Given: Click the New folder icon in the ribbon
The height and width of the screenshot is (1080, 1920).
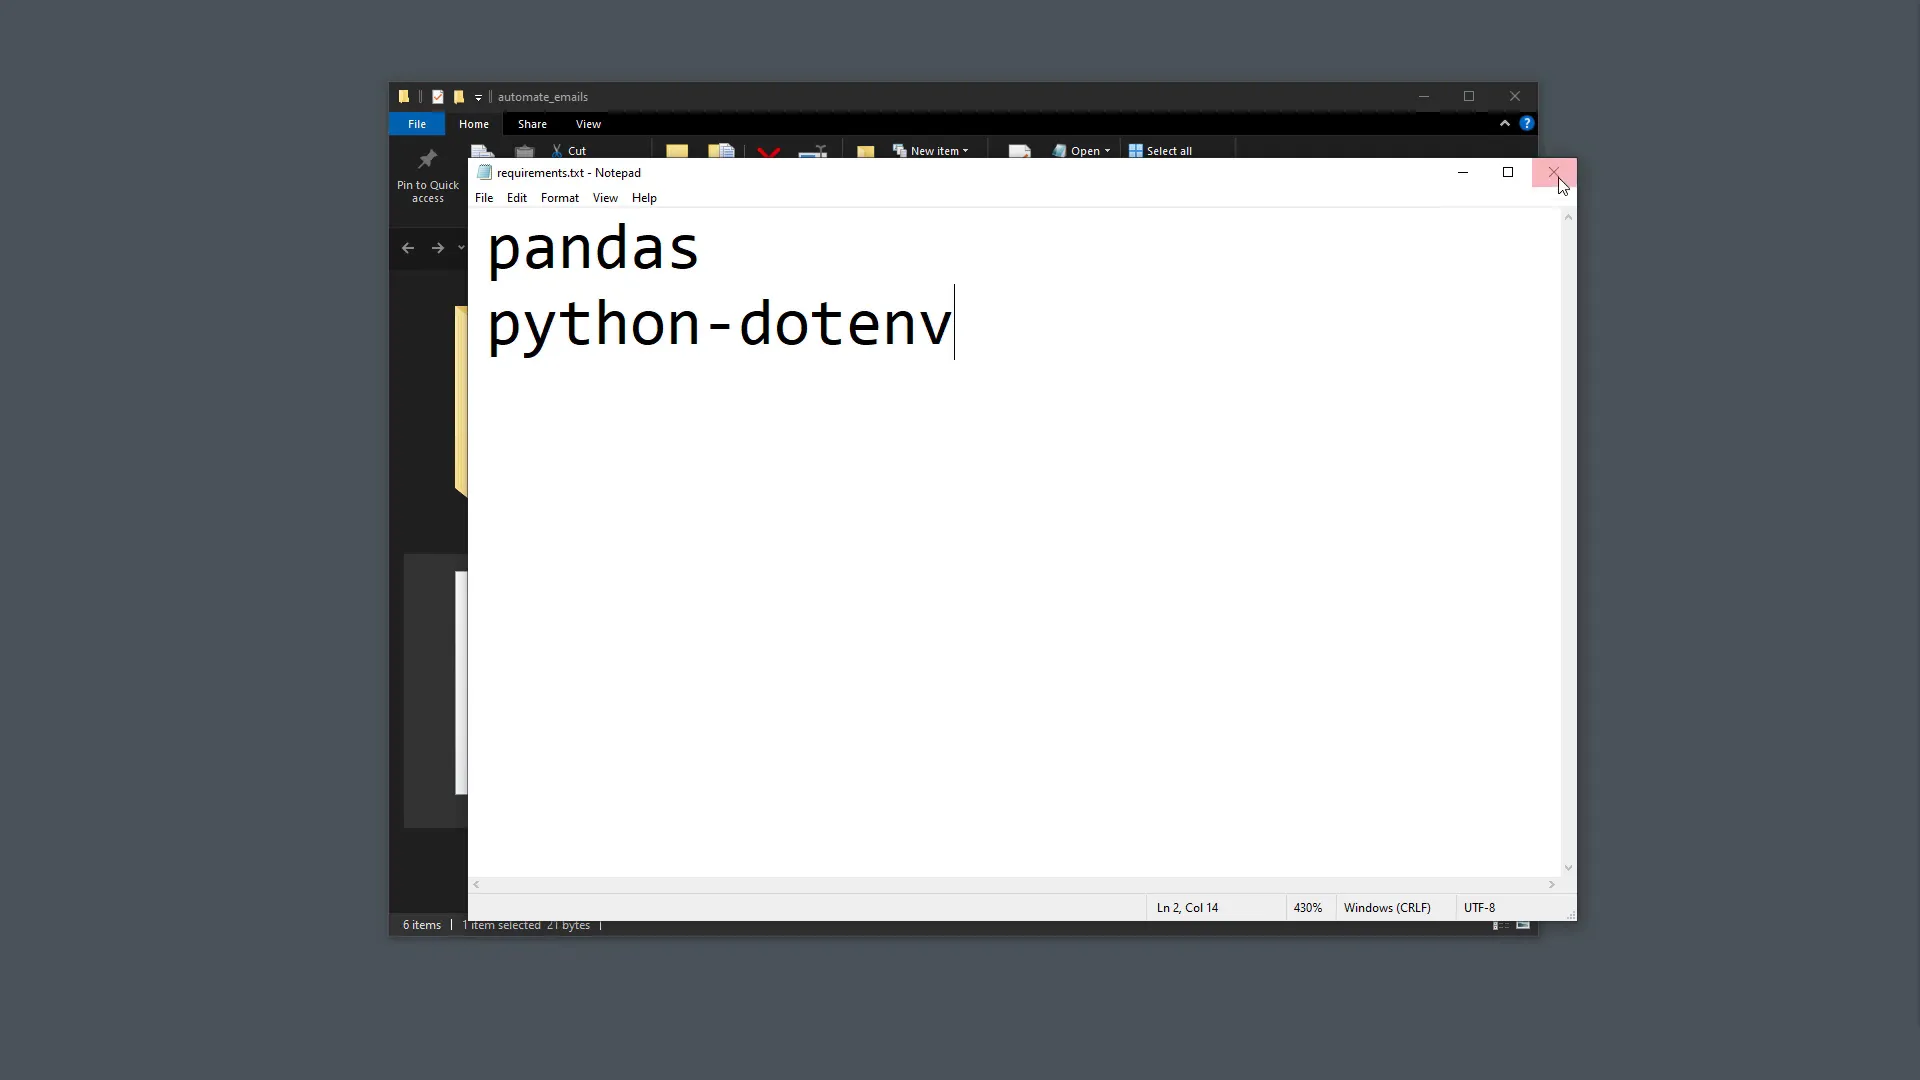Looking at the screenshot, I should tap(866, 150).
